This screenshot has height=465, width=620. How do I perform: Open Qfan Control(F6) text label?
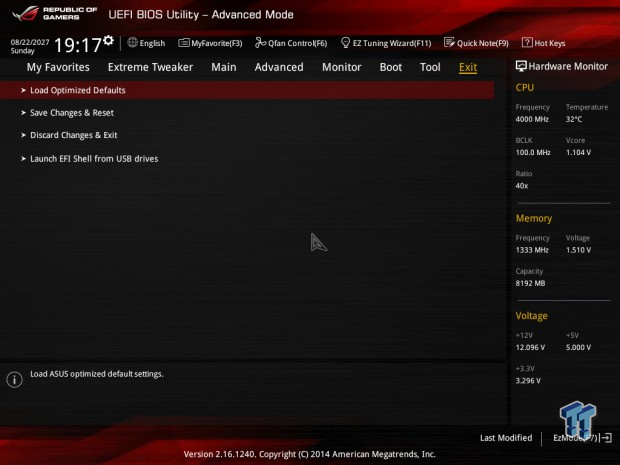[x=298, y=43]
